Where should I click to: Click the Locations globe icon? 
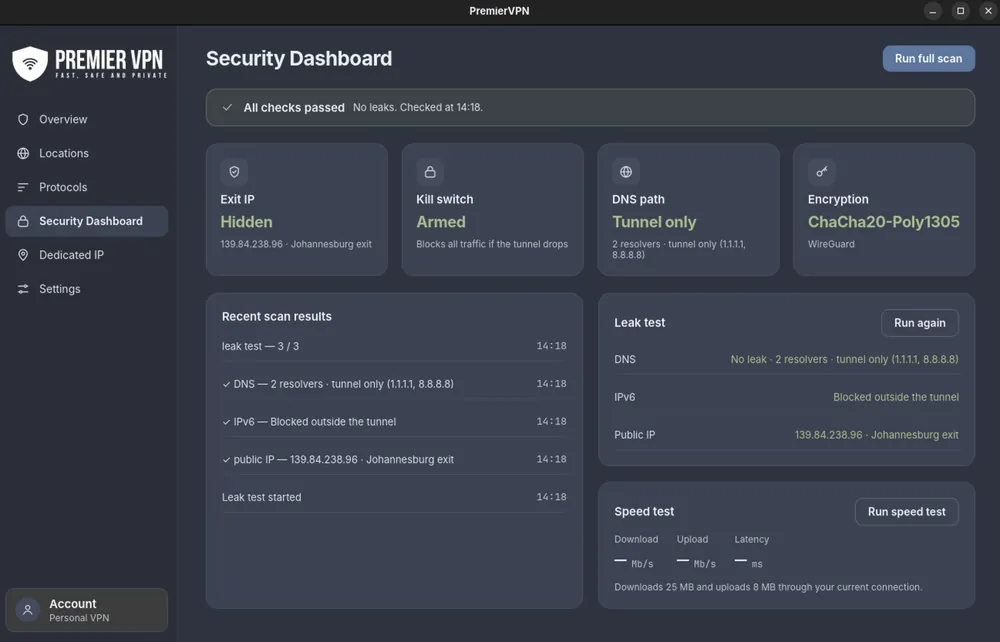[x=23, y=153]
